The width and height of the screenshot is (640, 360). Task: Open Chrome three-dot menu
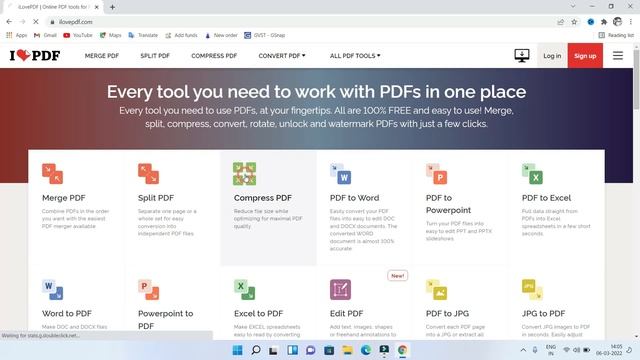631,22
